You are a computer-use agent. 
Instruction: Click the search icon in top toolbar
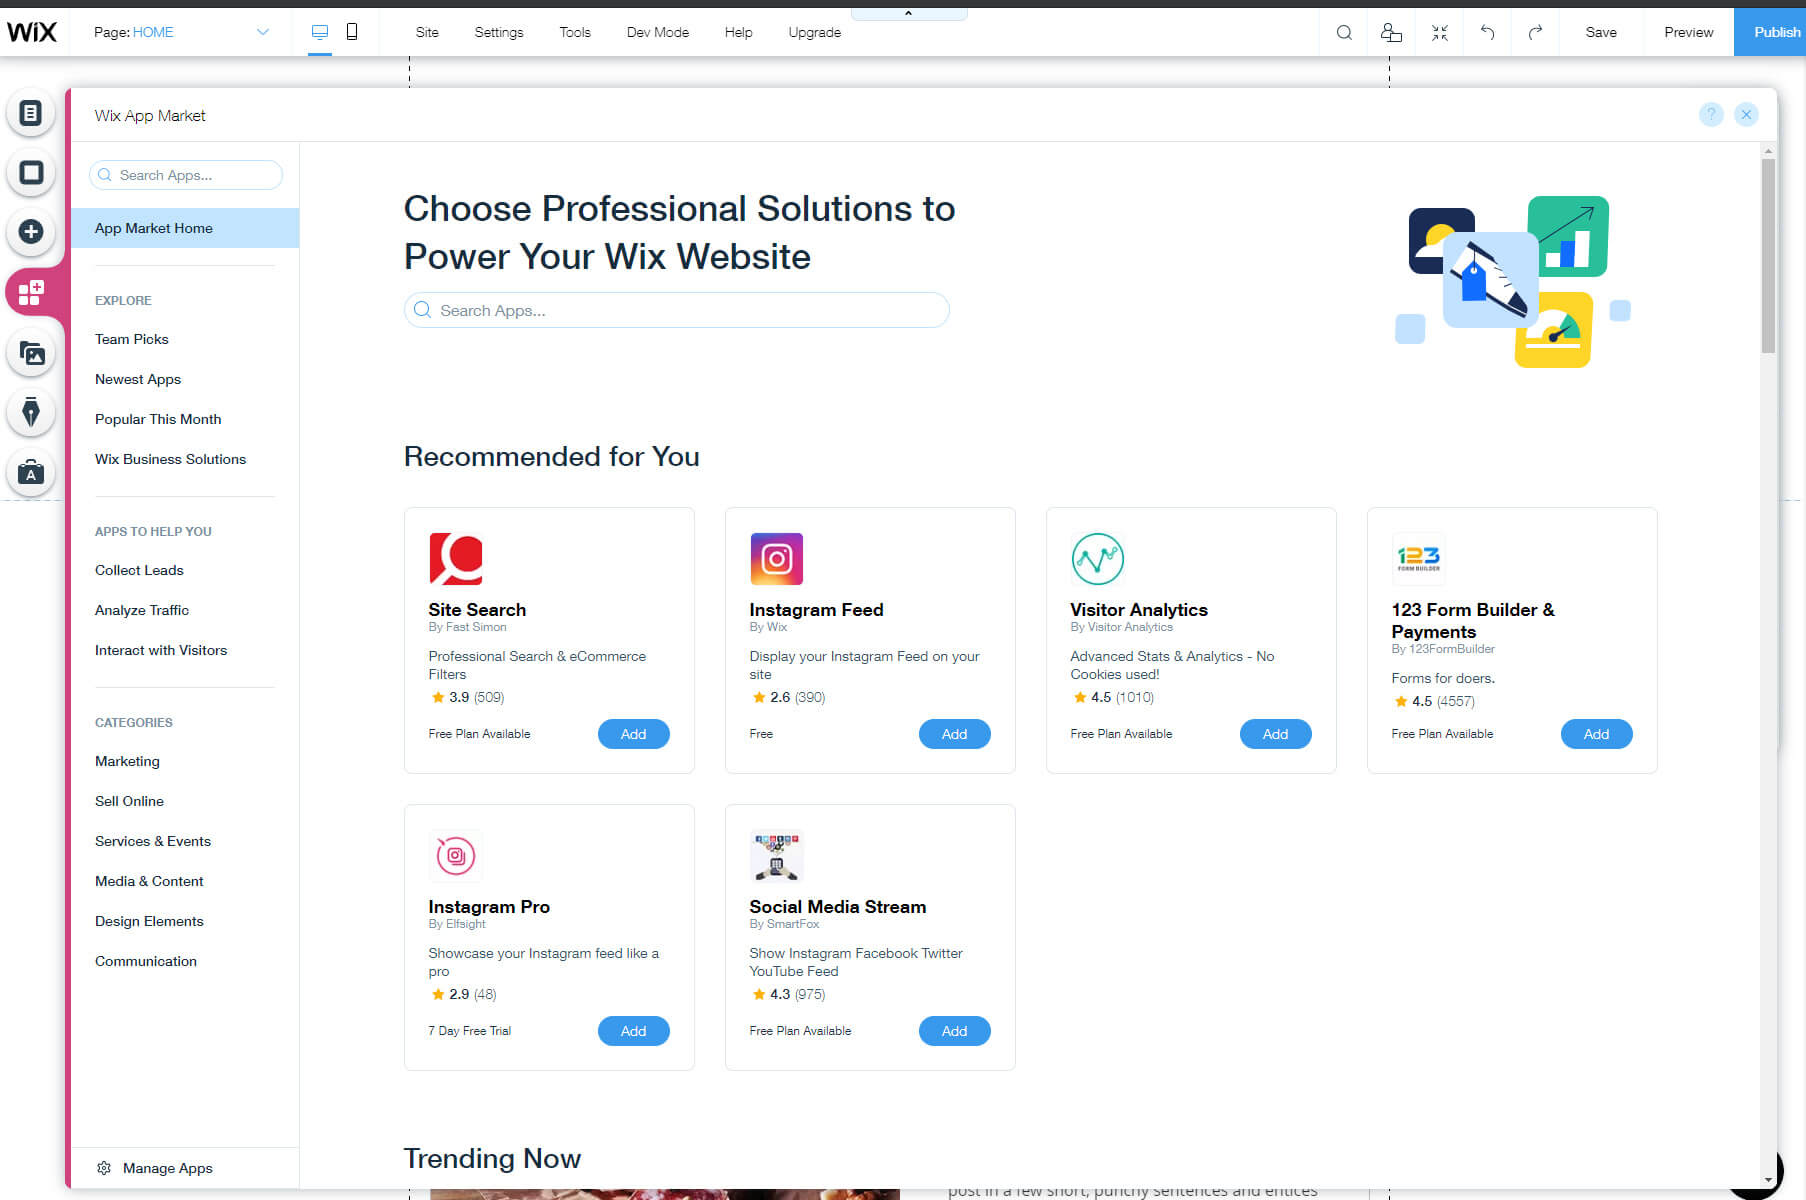pos(1344,32)
